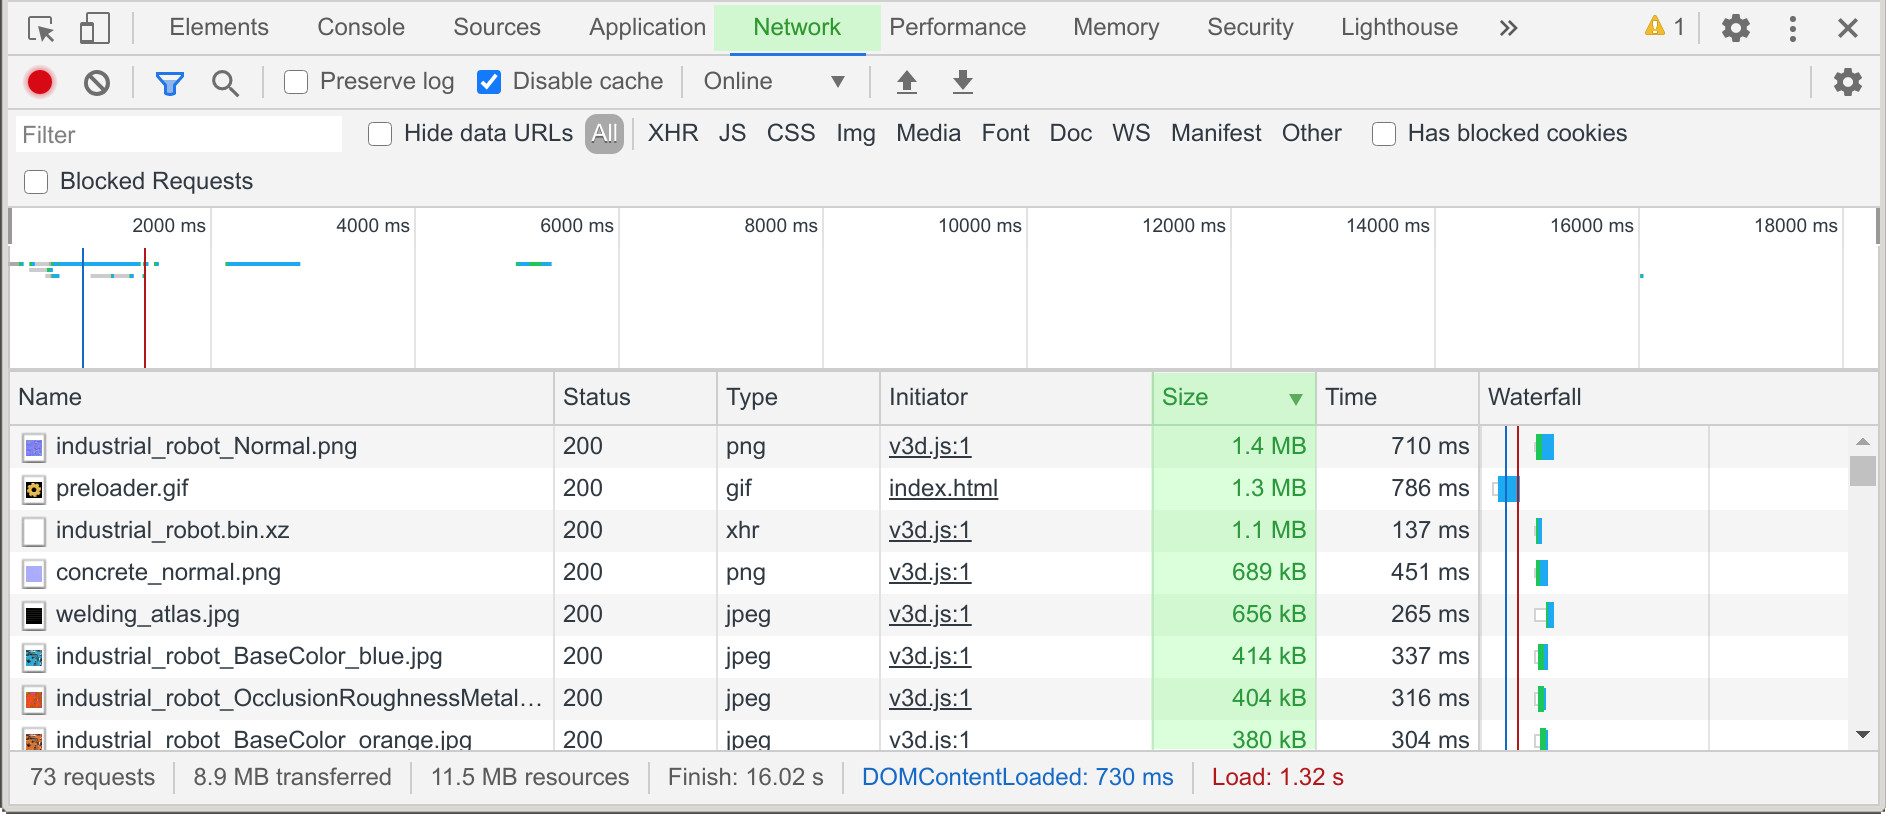Import HAR file with upload arrow
Image resolution: width=1886 pixels, height=814 pixels.
click(907, 82)
